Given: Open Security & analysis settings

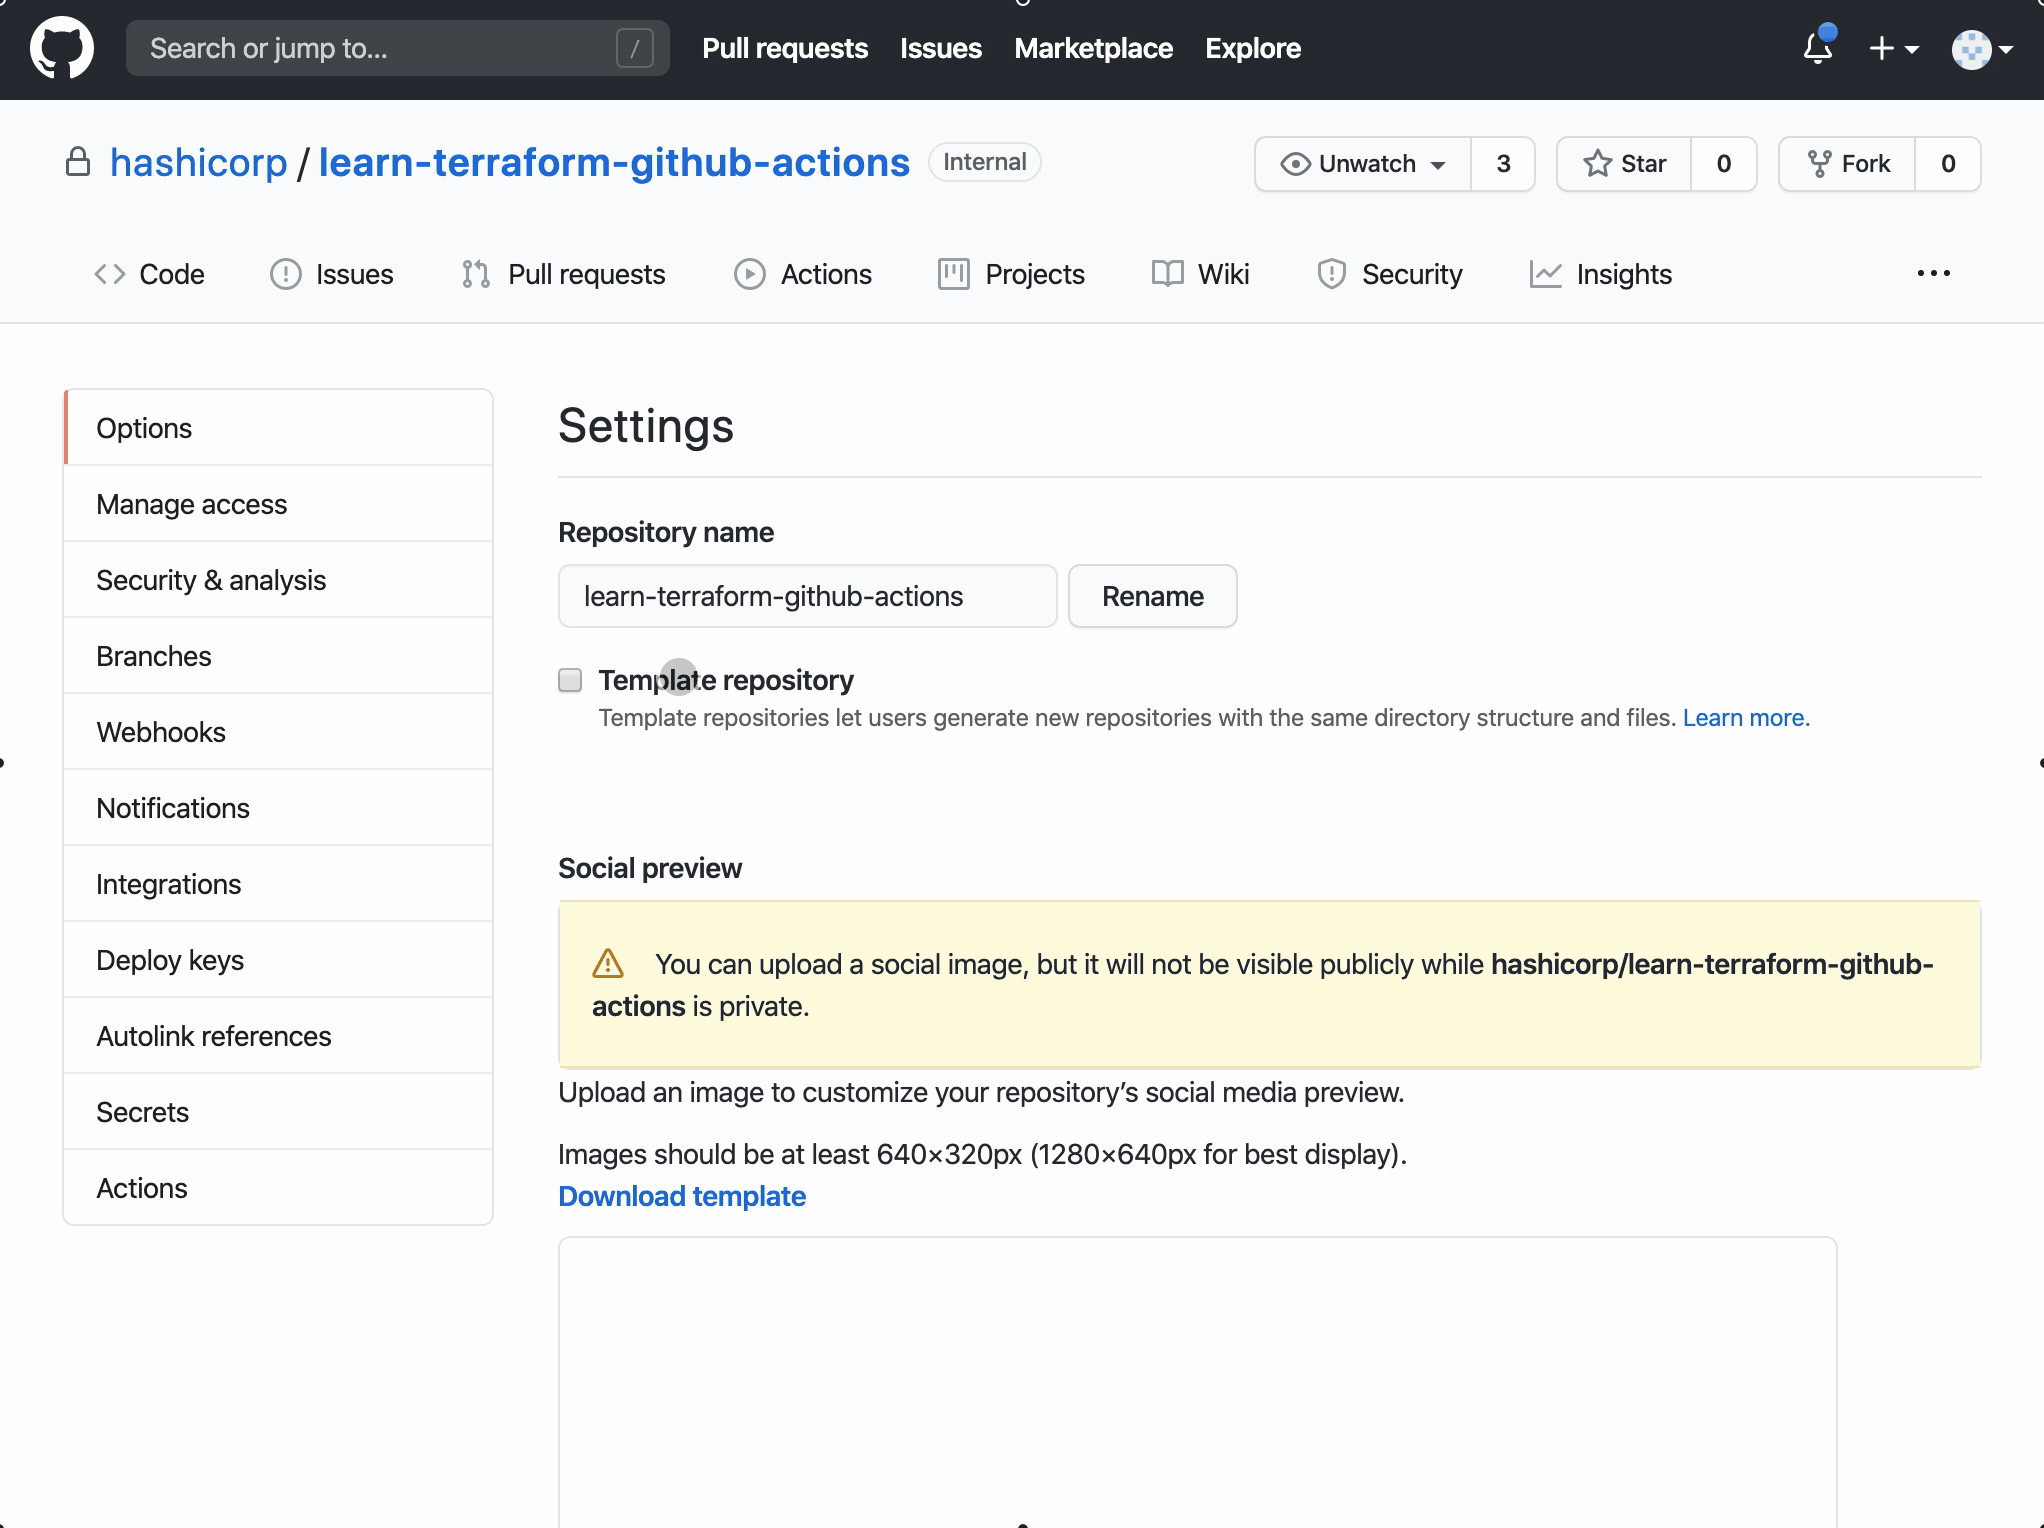Looking at the screenshot, I should pos(278,580).
